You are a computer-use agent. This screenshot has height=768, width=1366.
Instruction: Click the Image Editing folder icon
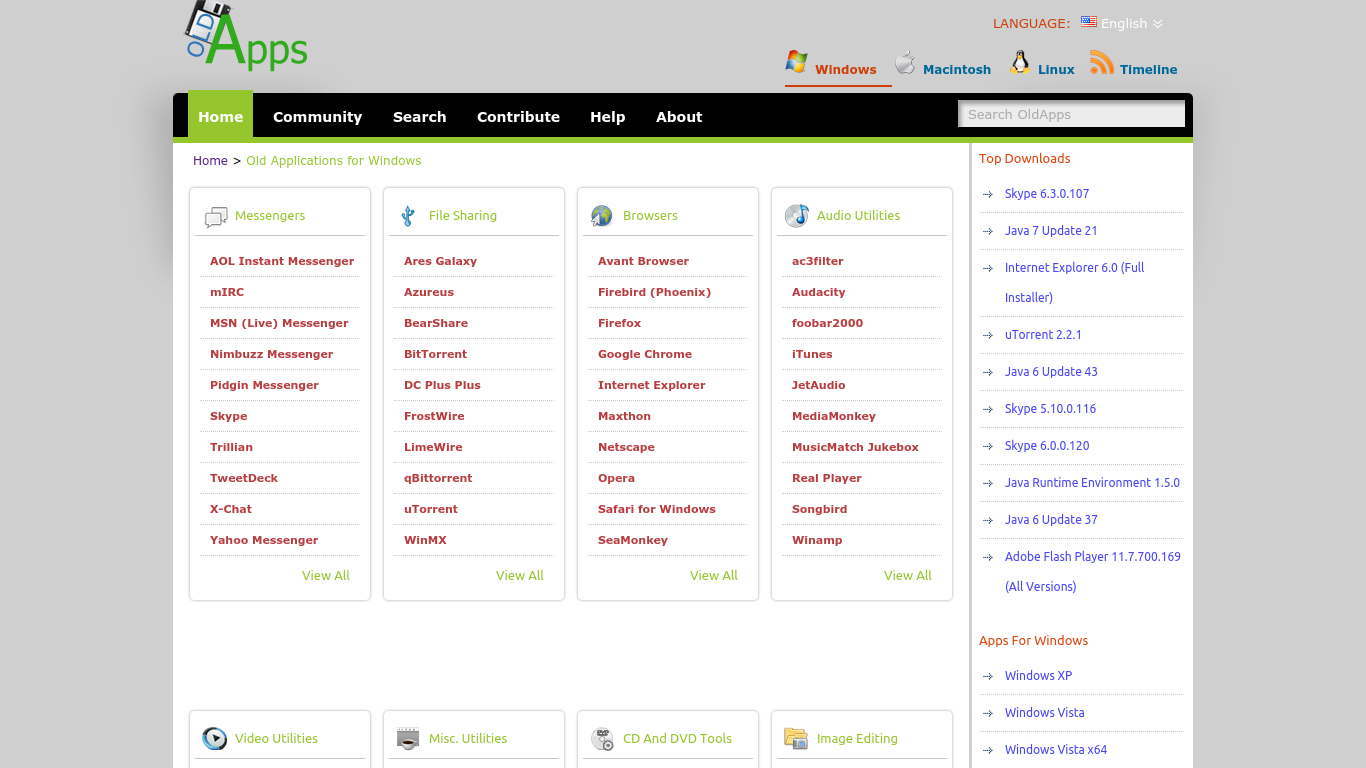(x=796, y=739)
